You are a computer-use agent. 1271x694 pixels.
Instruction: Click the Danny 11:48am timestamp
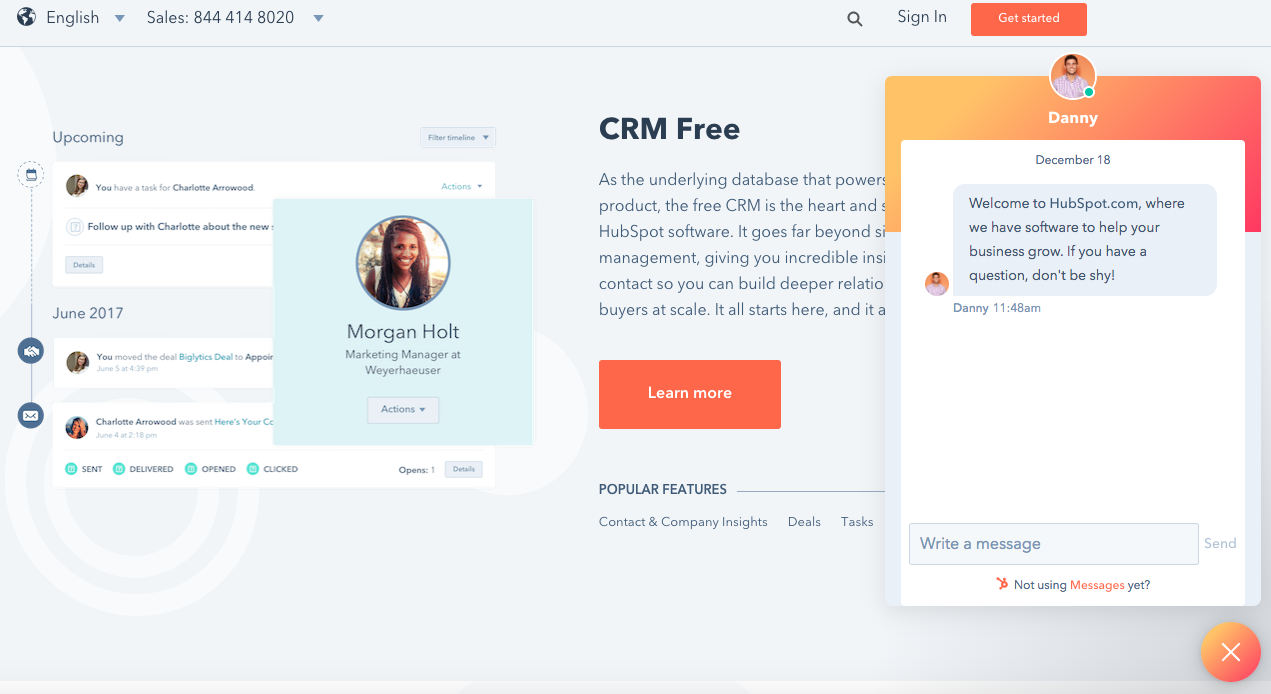(x=997, y=308)
